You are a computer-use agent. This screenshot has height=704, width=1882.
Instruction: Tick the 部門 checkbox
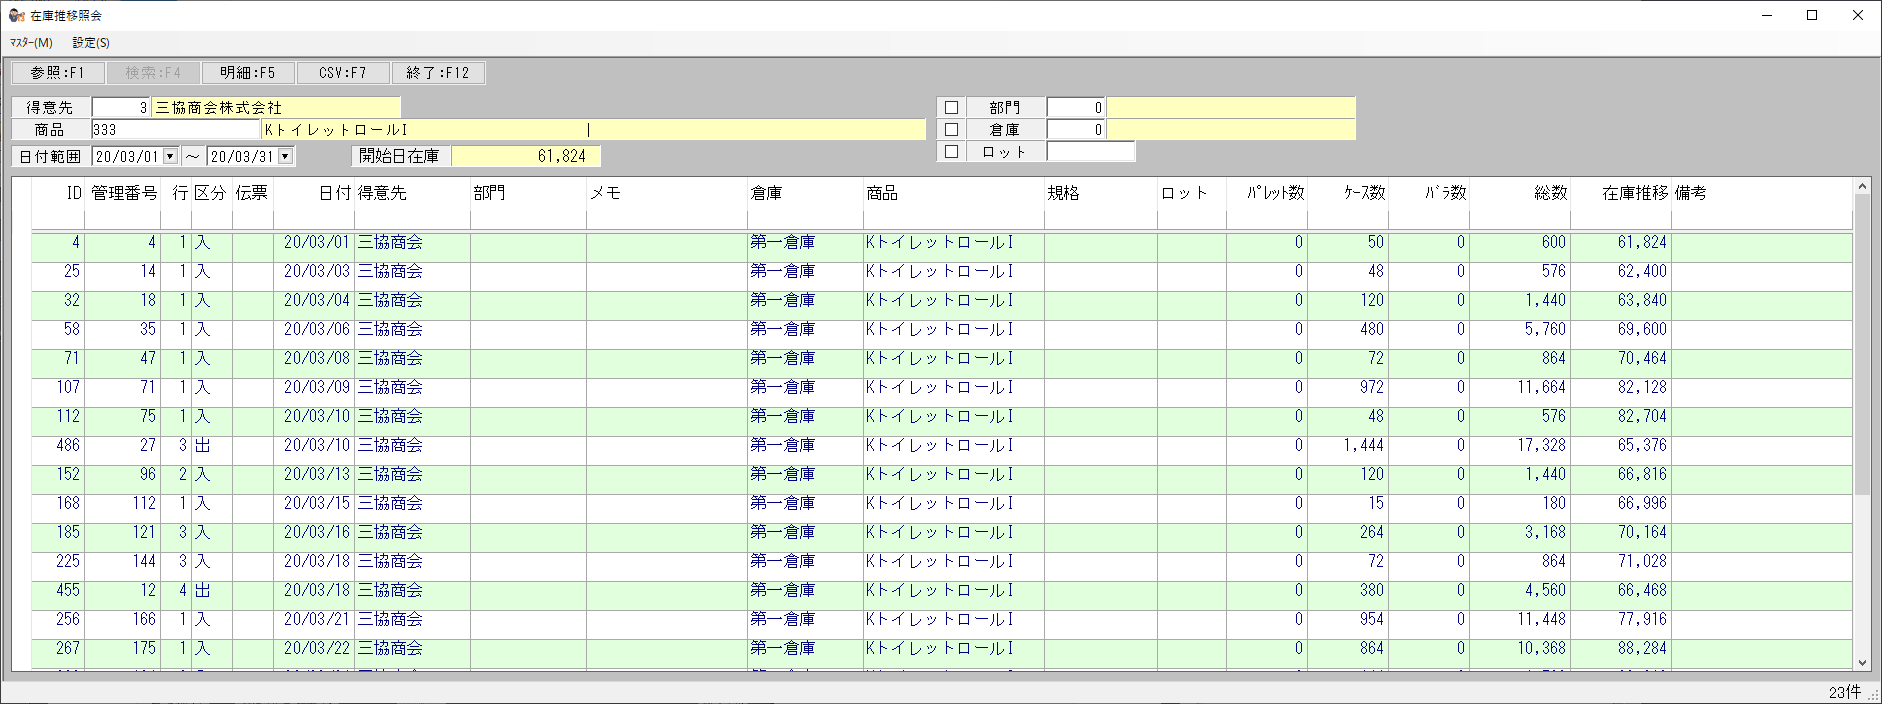951,107
